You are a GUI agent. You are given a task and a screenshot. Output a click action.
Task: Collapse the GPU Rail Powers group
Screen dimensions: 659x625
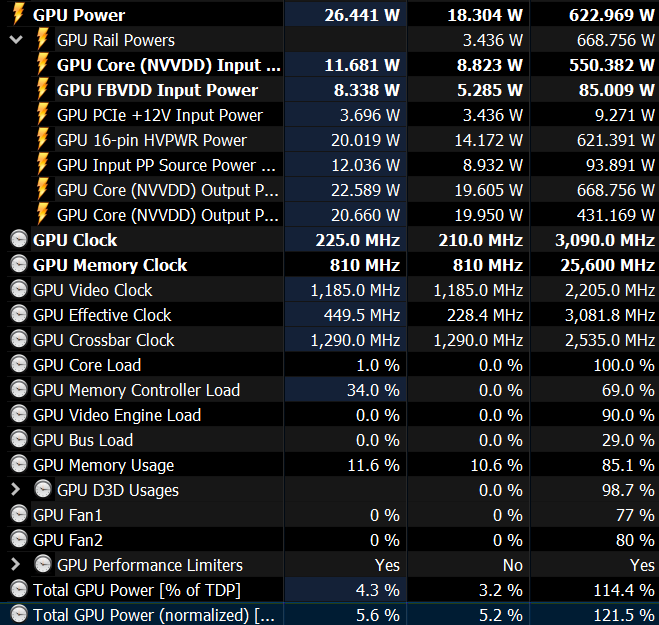(16, 40)
